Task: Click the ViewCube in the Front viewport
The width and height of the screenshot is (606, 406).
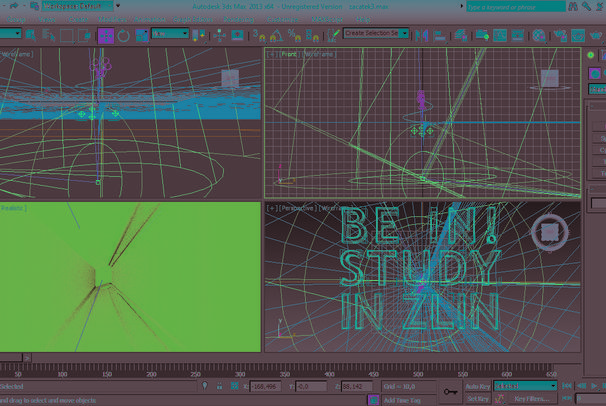Action: pos(549,78)
